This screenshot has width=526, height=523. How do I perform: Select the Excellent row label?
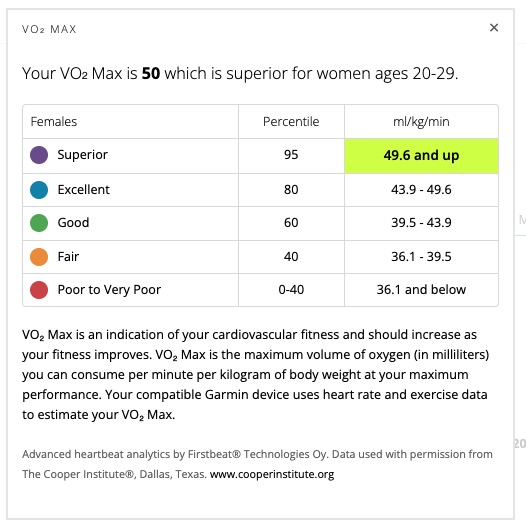[x=84, y=190]
